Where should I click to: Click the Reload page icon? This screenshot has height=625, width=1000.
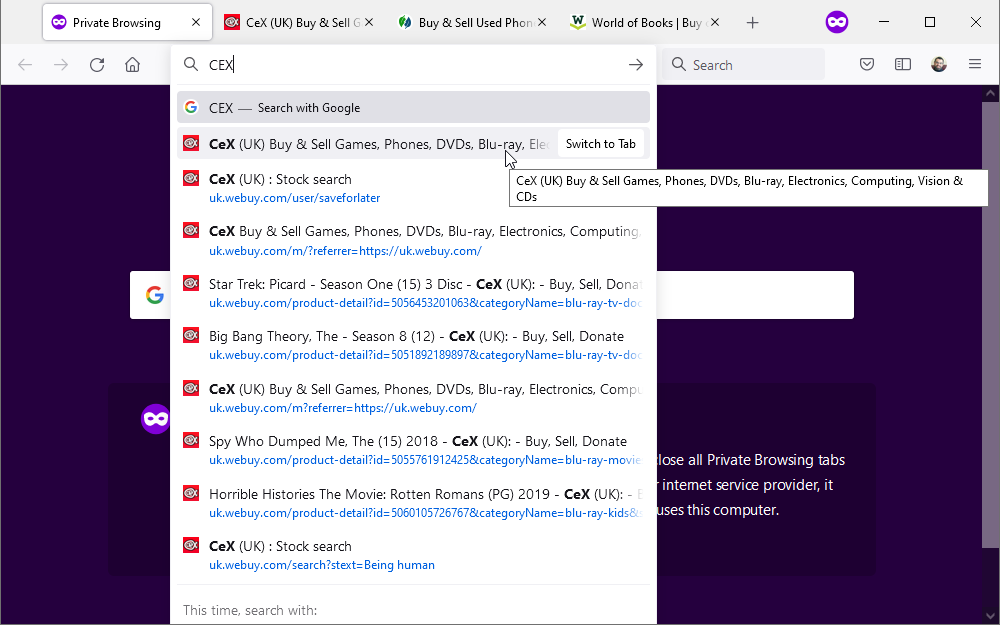[x=97, y=65]
